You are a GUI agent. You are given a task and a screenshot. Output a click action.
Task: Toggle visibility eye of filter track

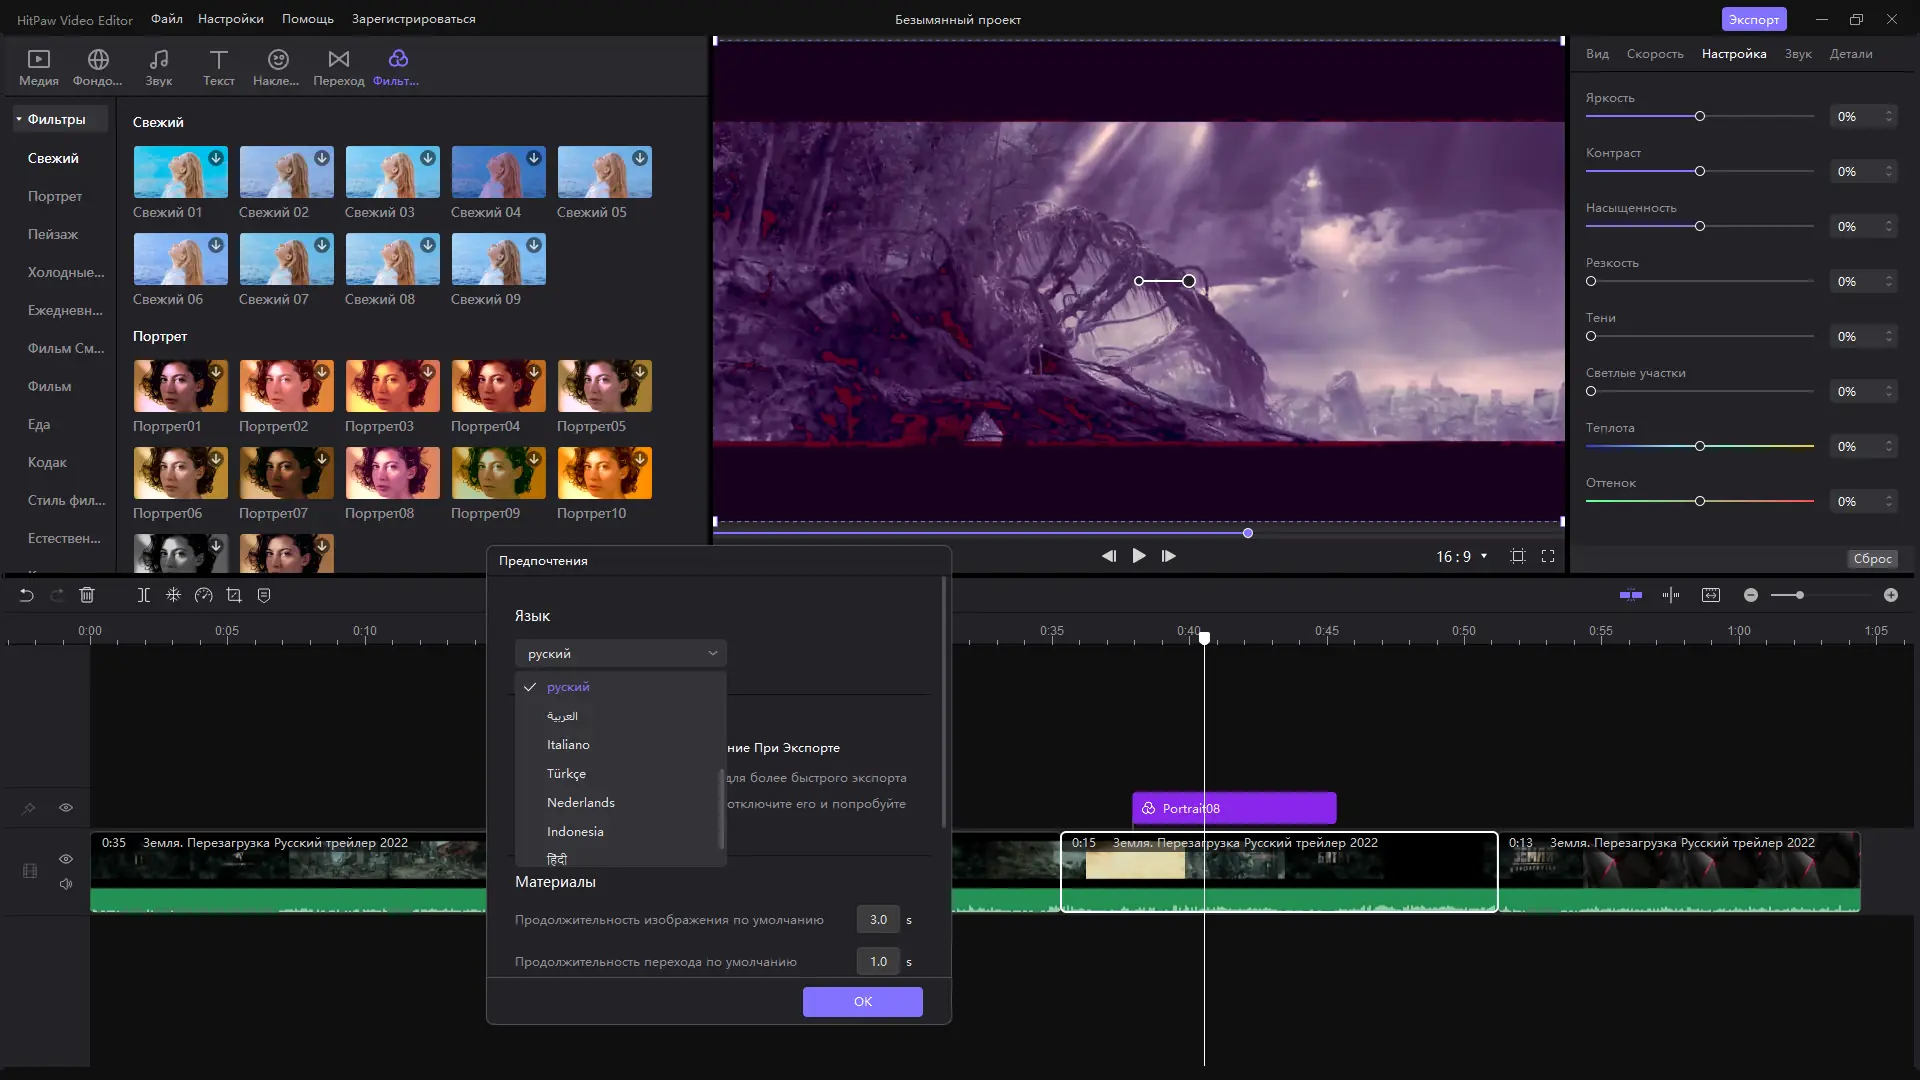click(x=66, y=808)
